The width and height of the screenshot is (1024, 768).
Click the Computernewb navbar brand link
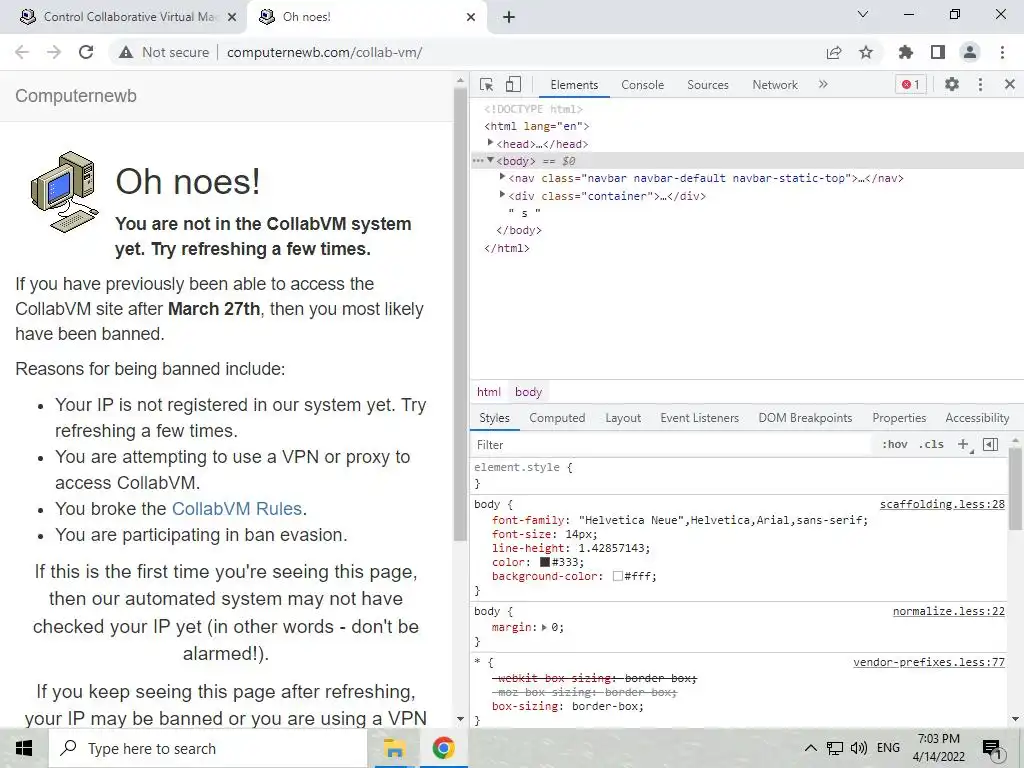click(x=76, y=96)
